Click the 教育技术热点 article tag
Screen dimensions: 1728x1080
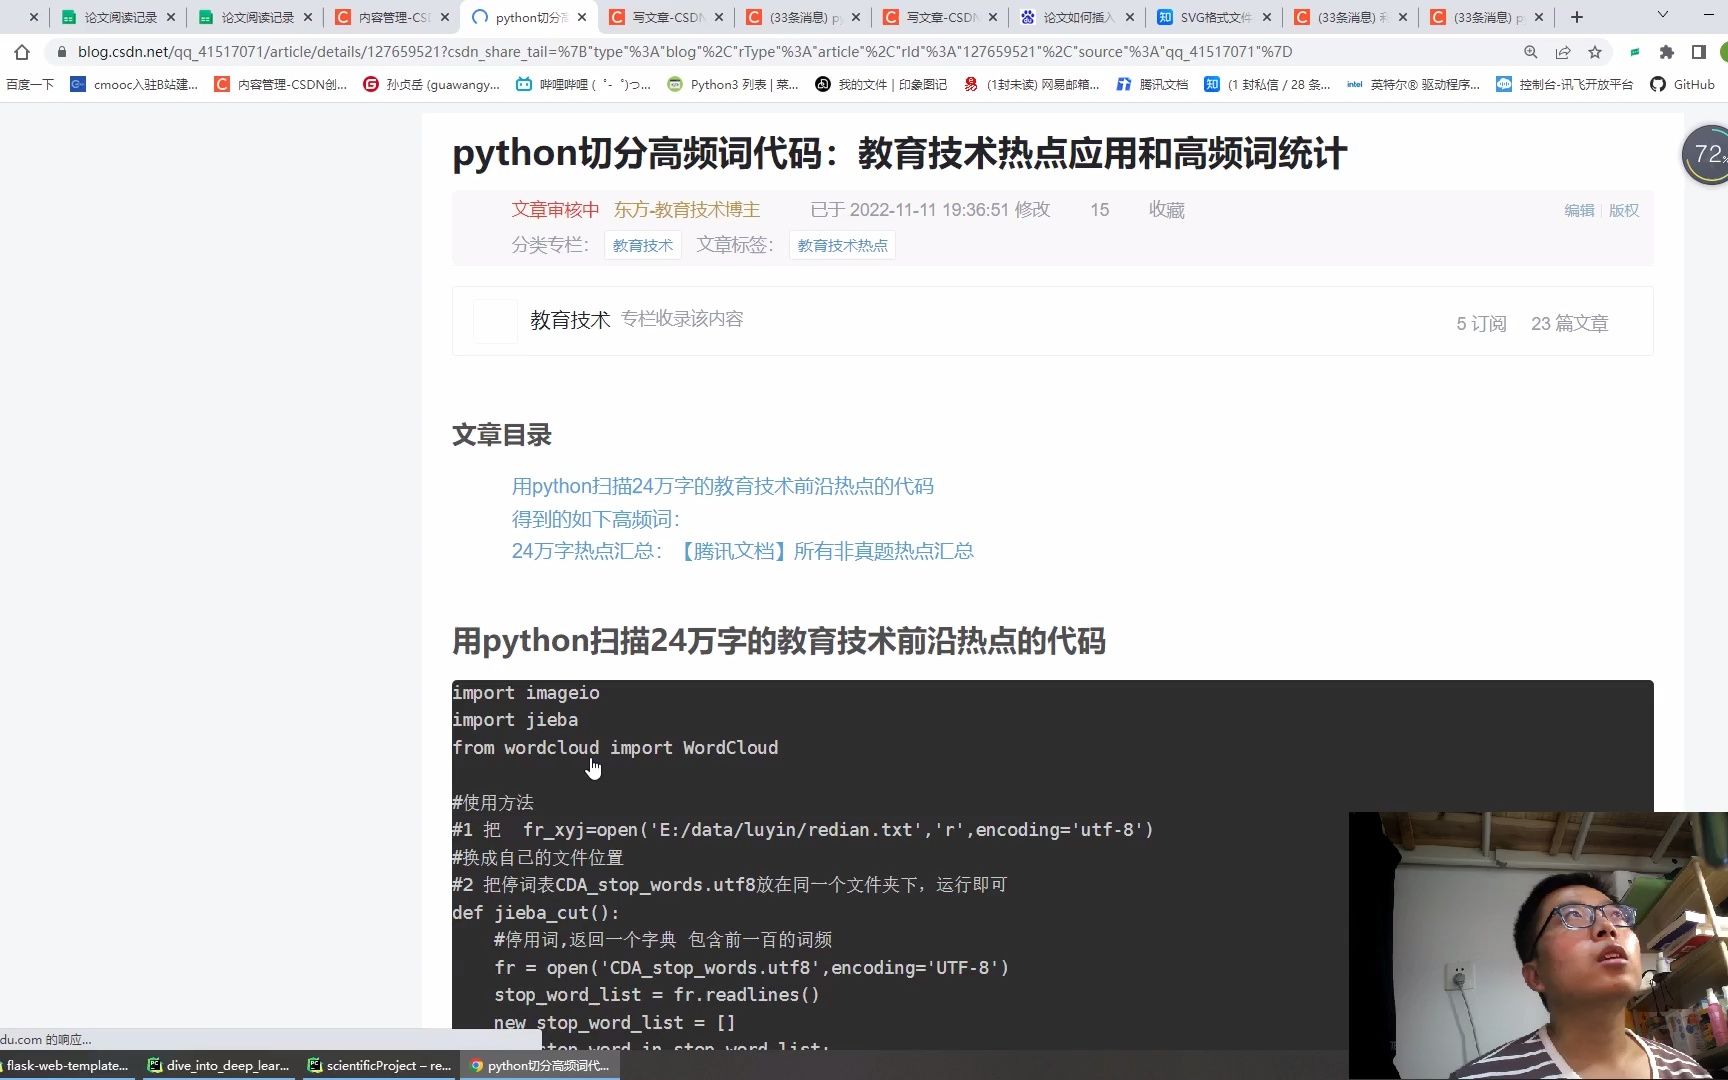pos(841,245)
